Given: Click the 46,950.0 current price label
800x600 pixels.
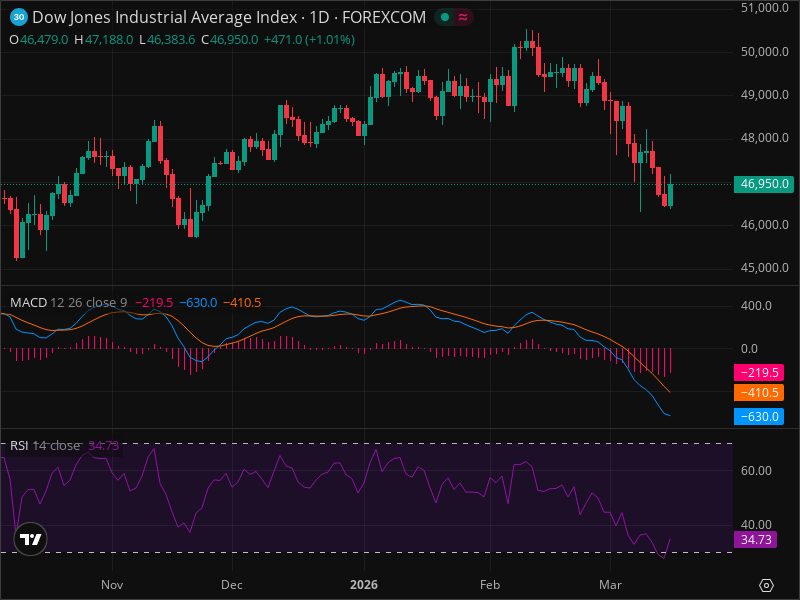Looking at the screenshot, I should (764, 184).
